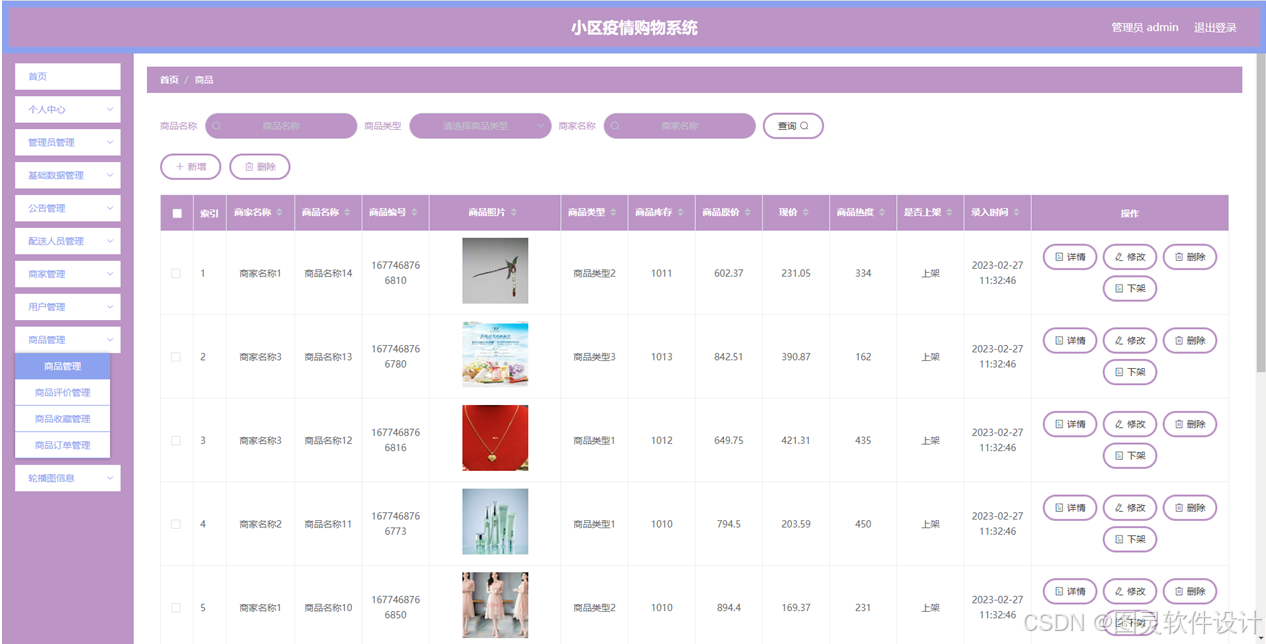Go to 首页 in the sidebar
This screenshot has width=1266, height=644.
68,76
